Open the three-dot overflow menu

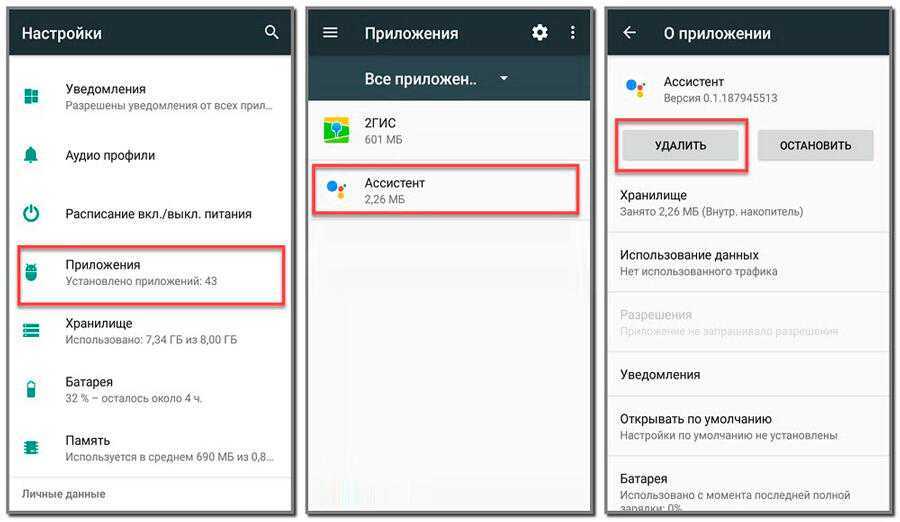(572, 32)
